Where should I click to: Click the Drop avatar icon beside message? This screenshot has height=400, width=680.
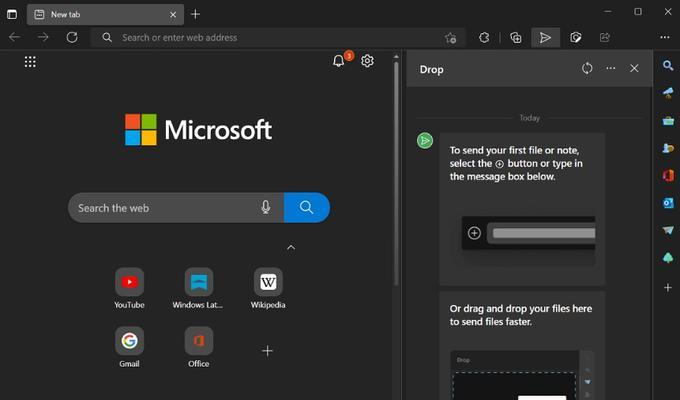(425, 141)
